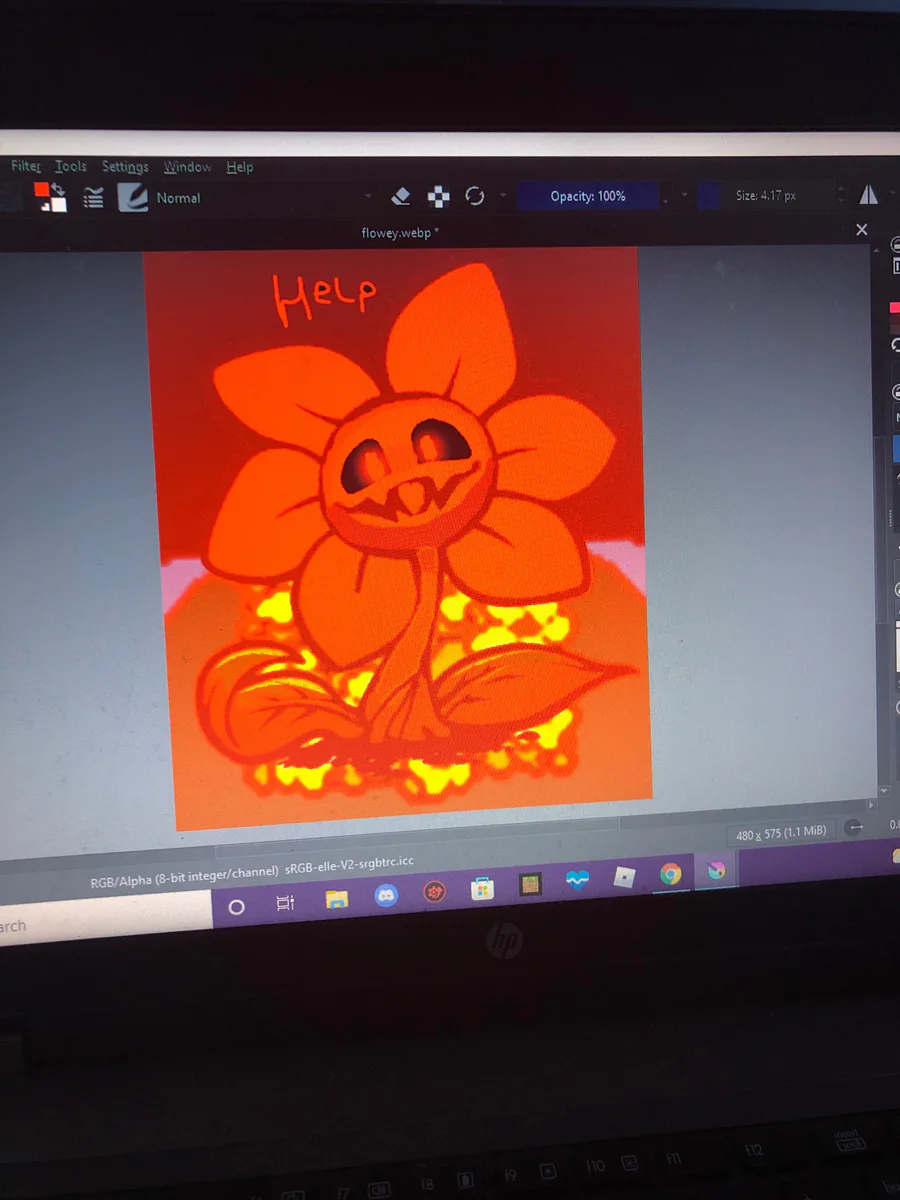Open Roblox icon on the taskbar
Screen dimensions: 900x1200
(624, 878)
